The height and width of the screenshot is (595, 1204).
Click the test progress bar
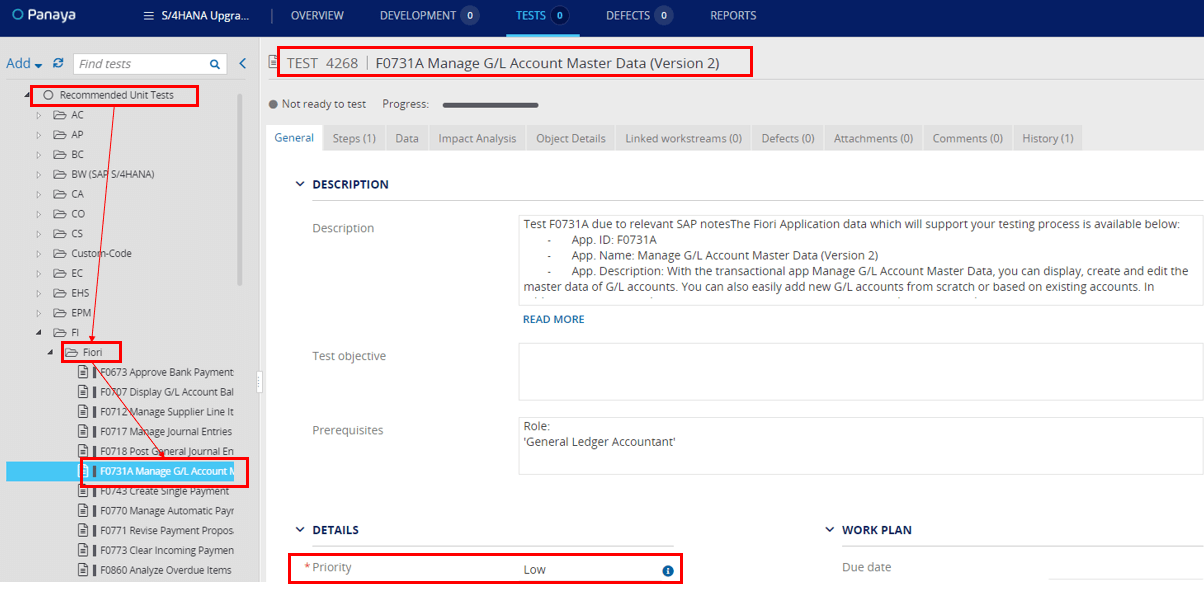(x=491, y=105)
